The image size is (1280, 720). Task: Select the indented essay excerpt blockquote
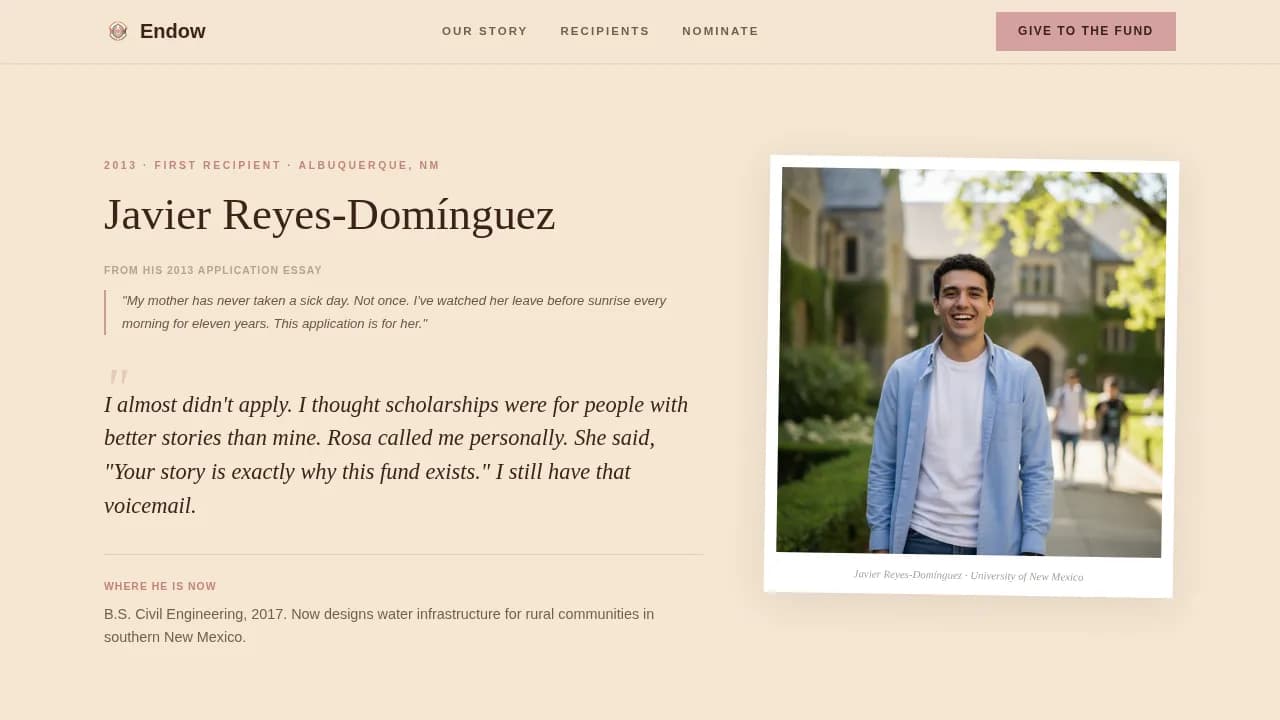[395, 311]
